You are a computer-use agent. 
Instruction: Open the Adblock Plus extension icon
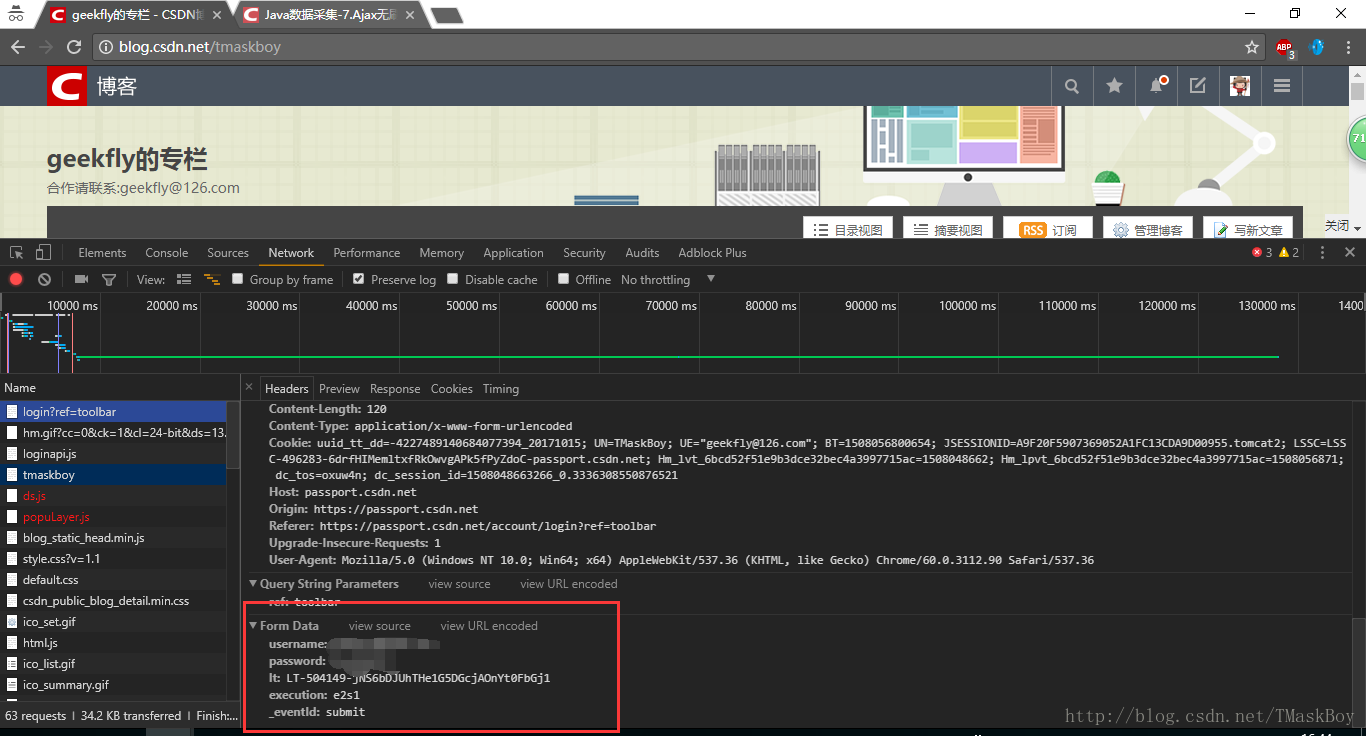(1285, 47)
